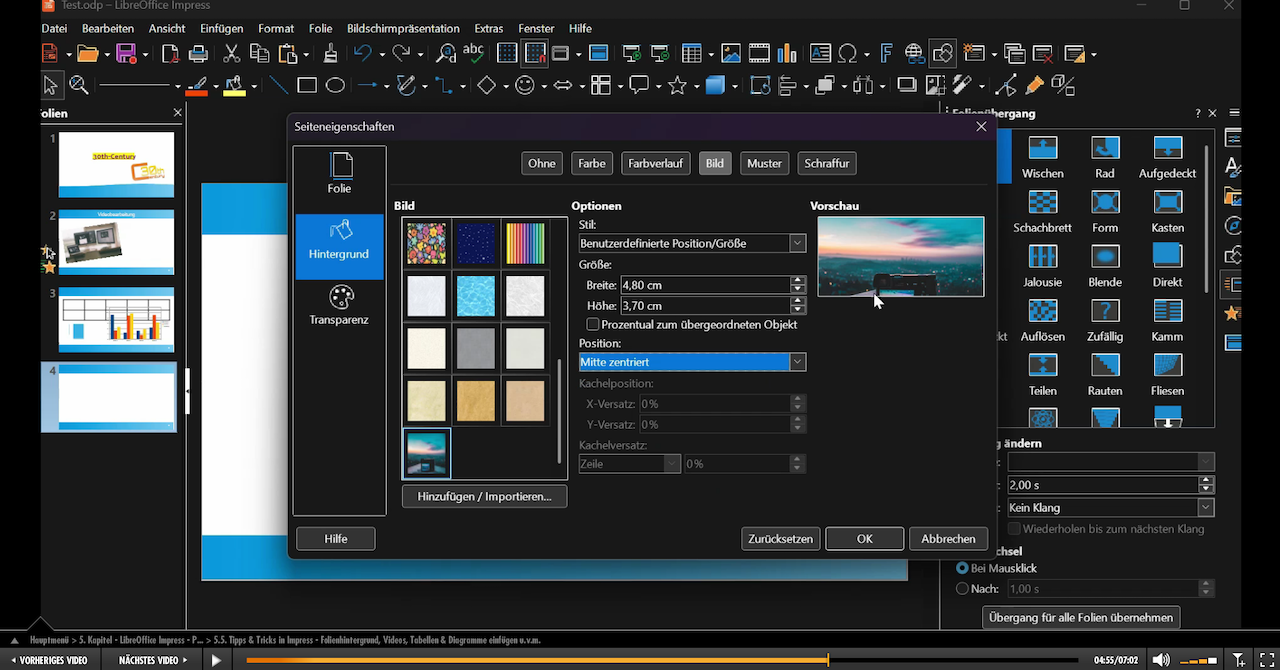Open the Save icon dropdown arrow
This screenshot has width=1280, height=670.
click(x=143, y=55)
